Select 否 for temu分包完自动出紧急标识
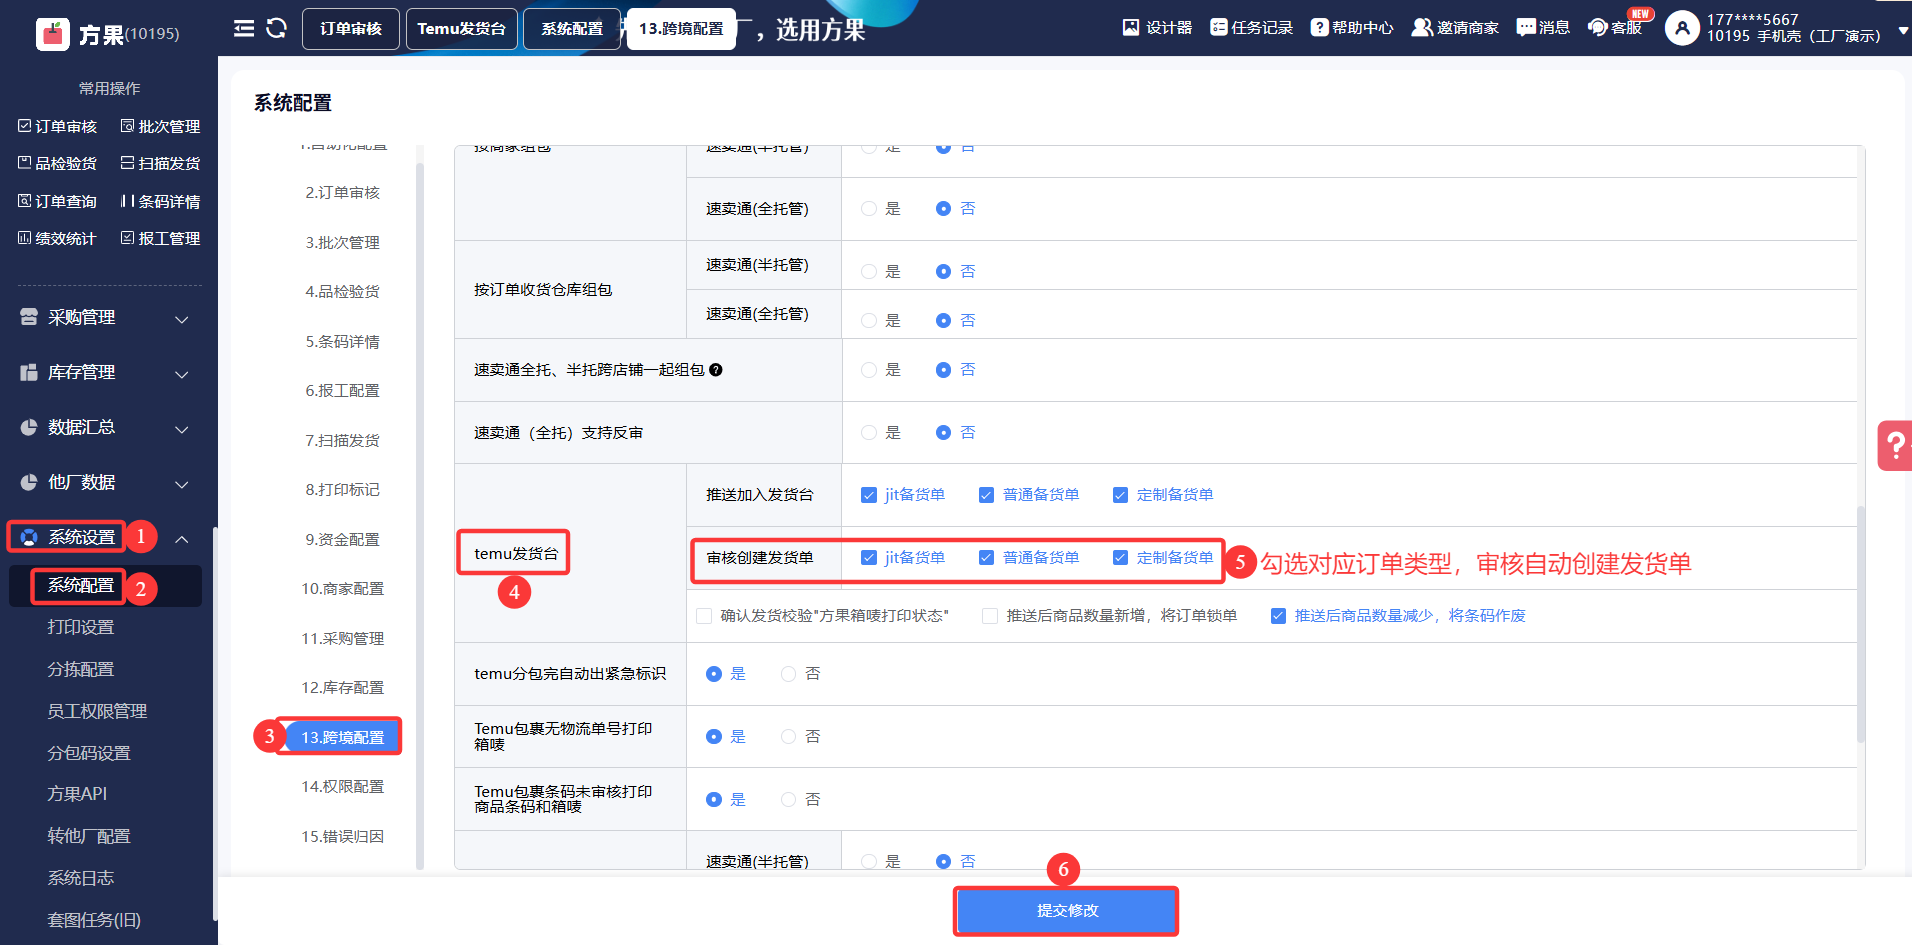The width and height of the screenshot is (1912, 945). pyautogui.click(x=789, y=674)
